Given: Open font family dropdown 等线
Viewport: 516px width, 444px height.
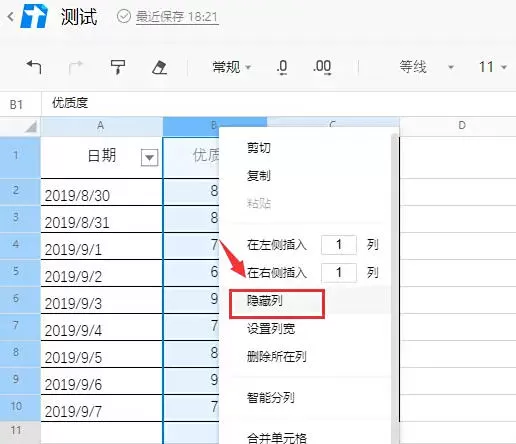Looking at the screenshot, I should pyautogui.click(x=427, y=67).
